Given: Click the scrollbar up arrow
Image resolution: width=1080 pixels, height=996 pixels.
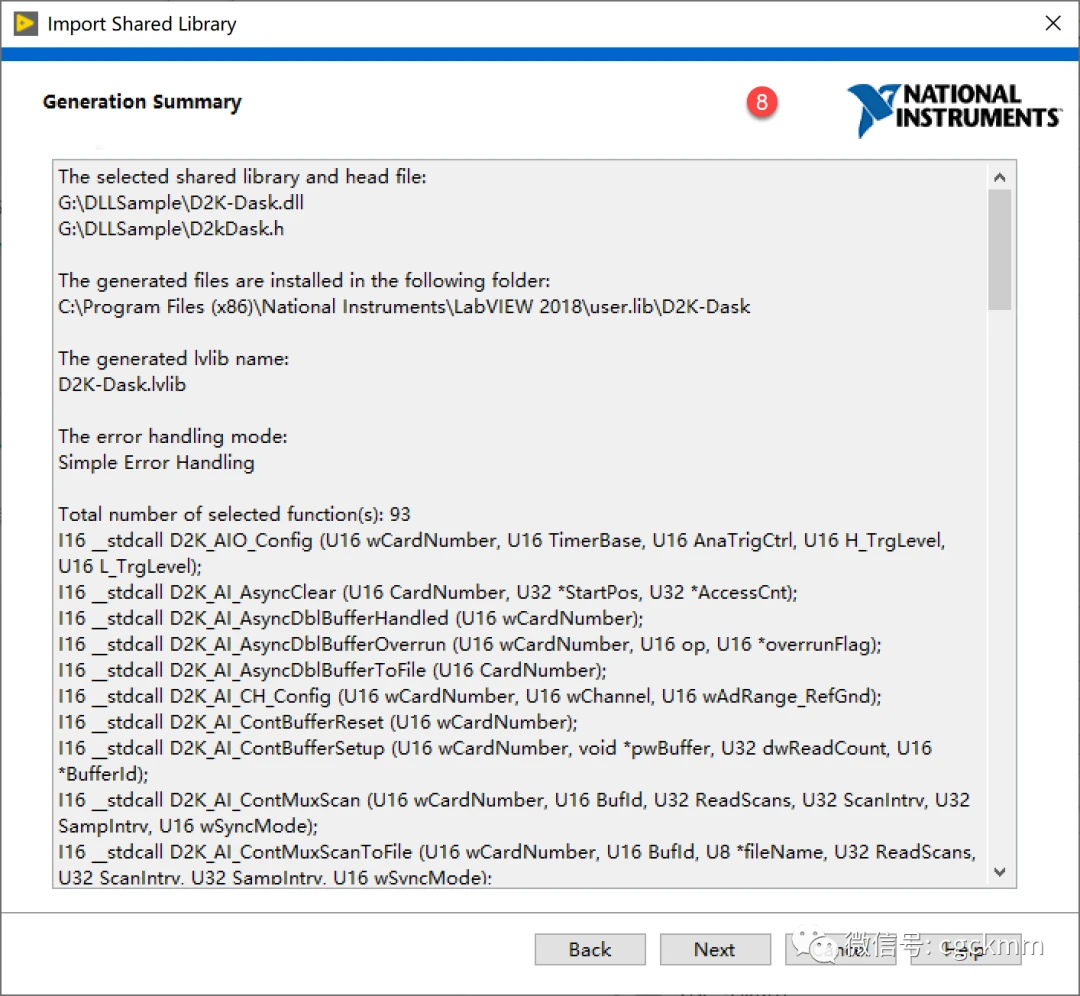Looking at the screenshot, I should pos(999,177).
